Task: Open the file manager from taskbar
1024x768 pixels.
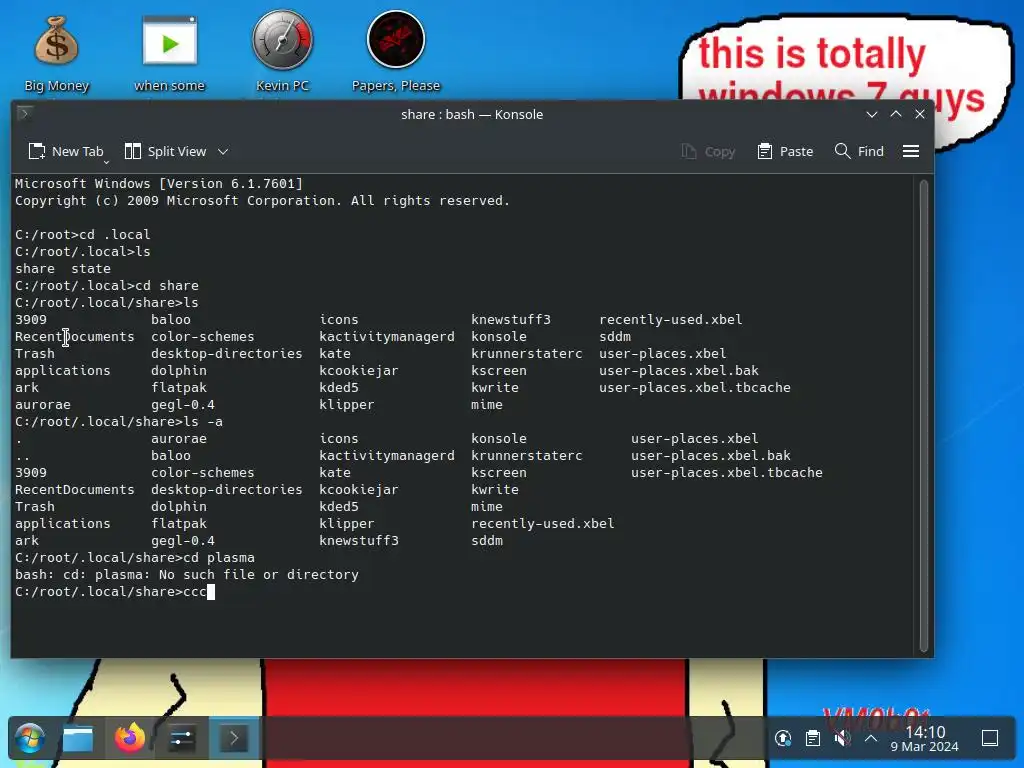Action: pyautogui.click(x=78, y=739)
